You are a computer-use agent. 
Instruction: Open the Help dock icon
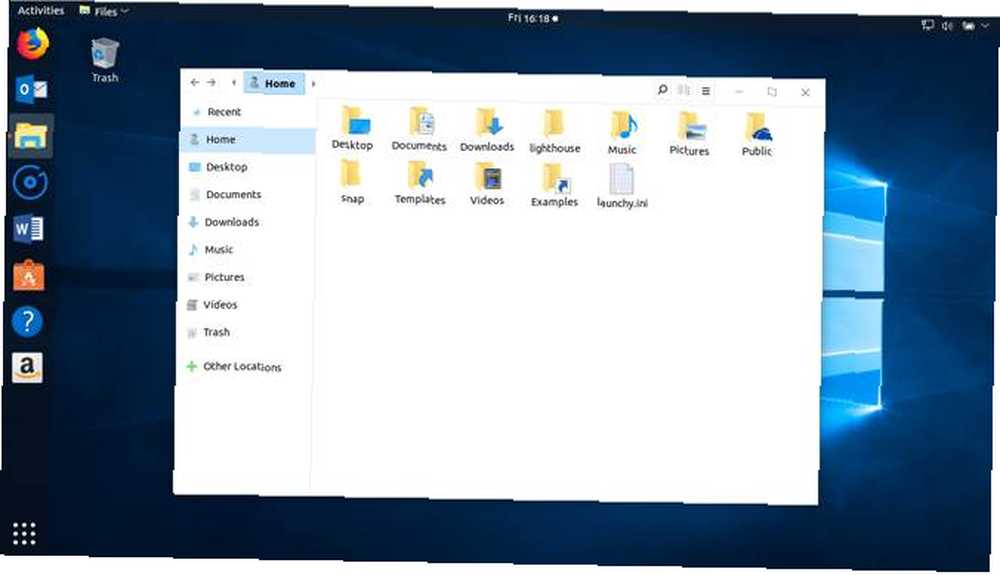[x=27, y=321]
